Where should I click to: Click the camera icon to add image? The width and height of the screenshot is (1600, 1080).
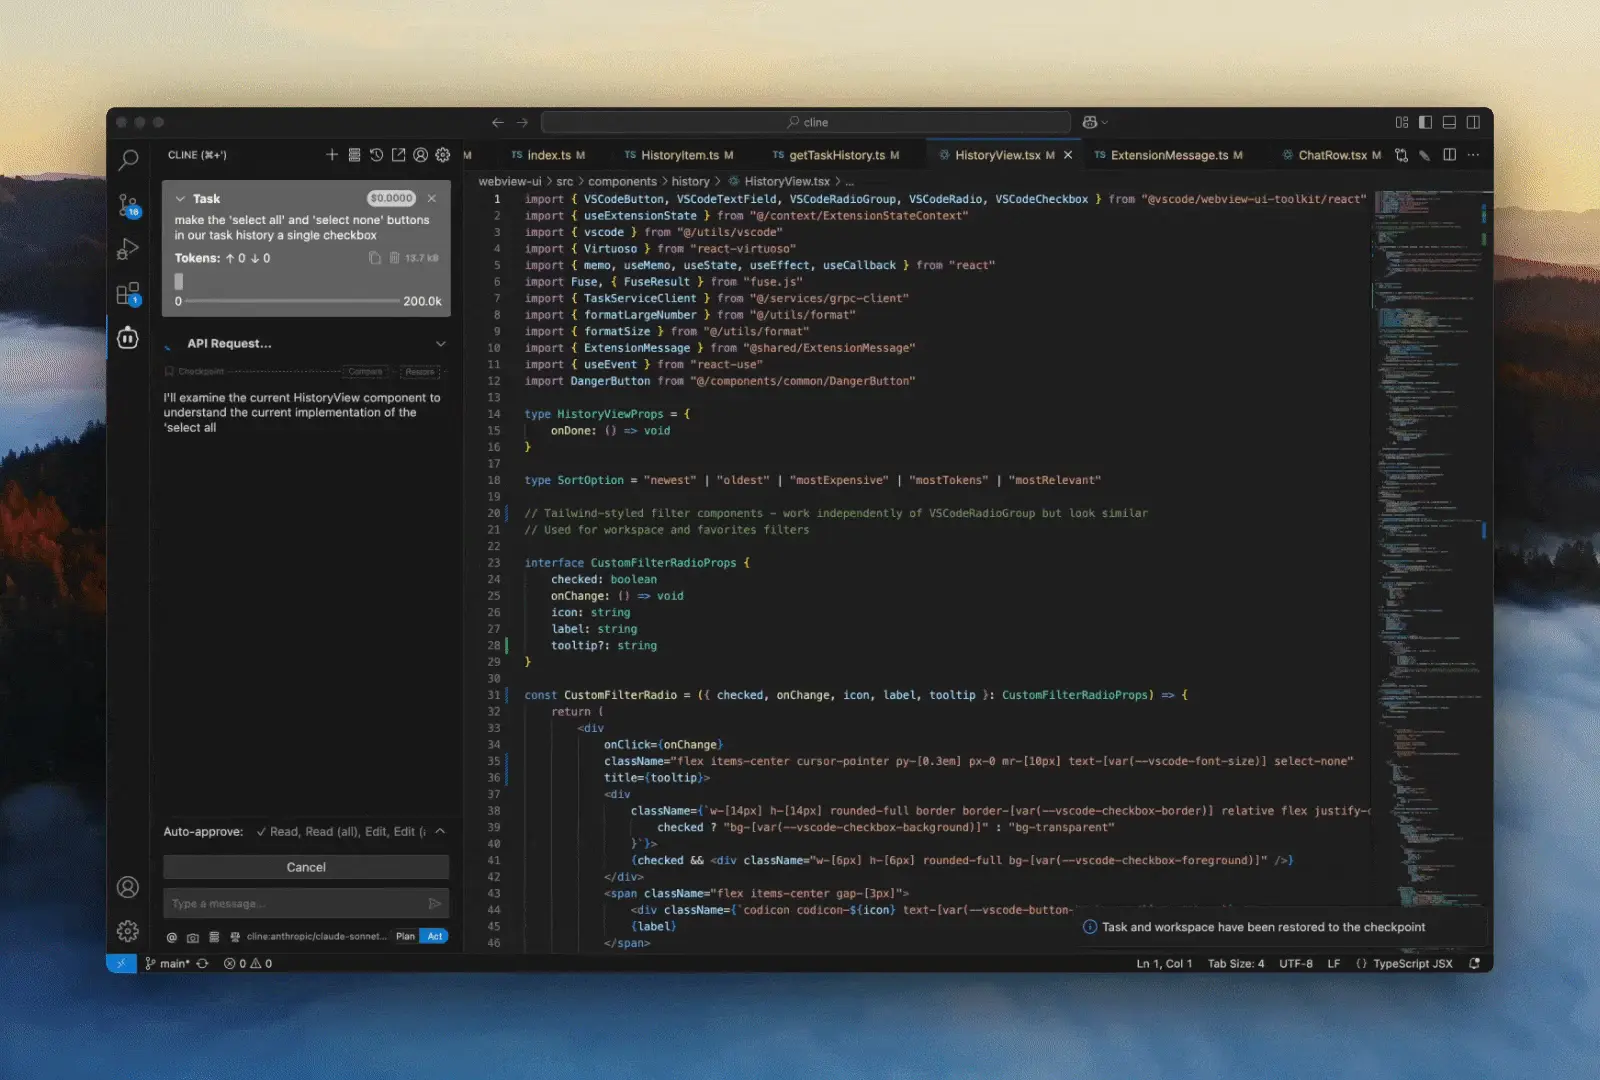click(x=193, y=937)
